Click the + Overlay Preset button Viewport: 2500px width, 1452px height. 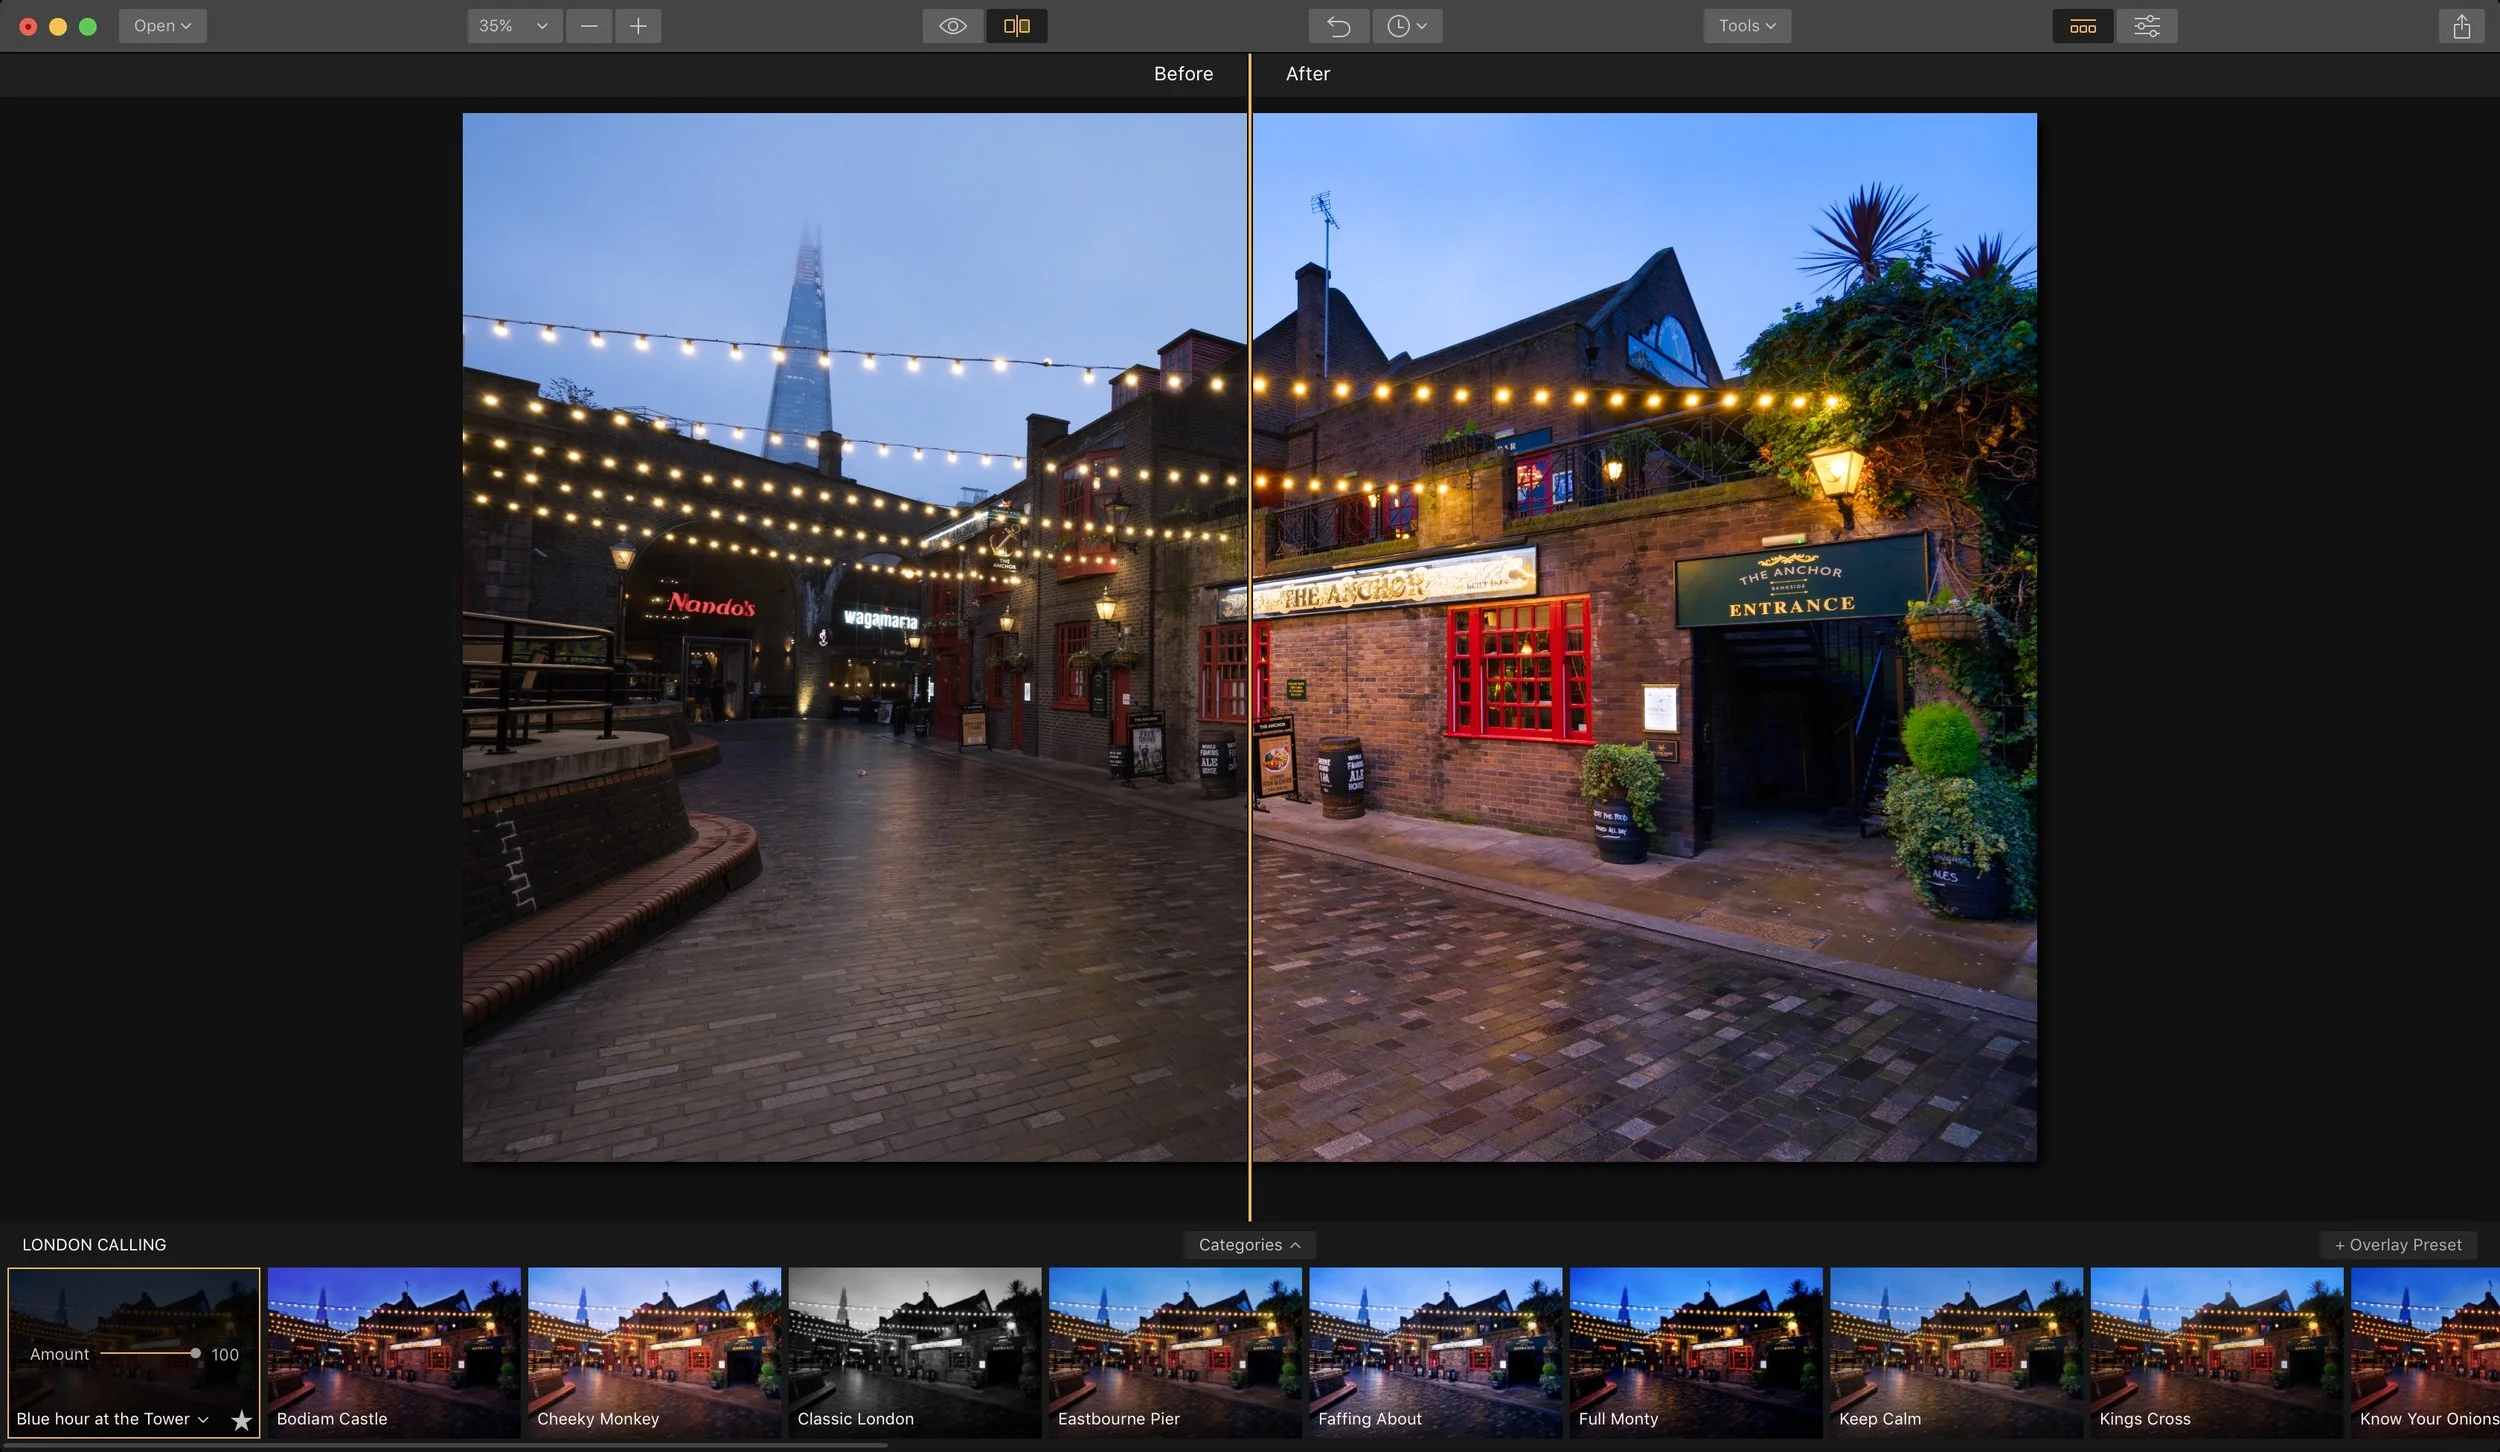[2398, 1245]
